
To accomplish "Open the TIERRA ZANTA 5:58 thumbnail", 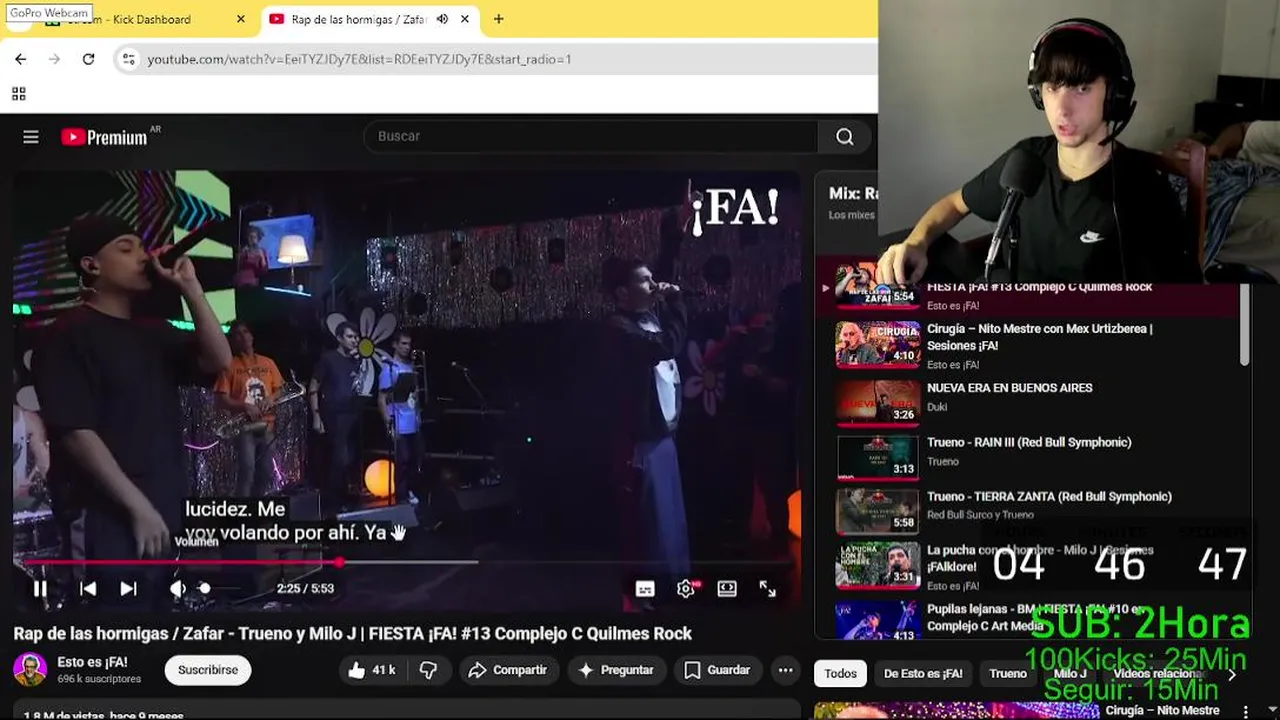I will (877, 512).
